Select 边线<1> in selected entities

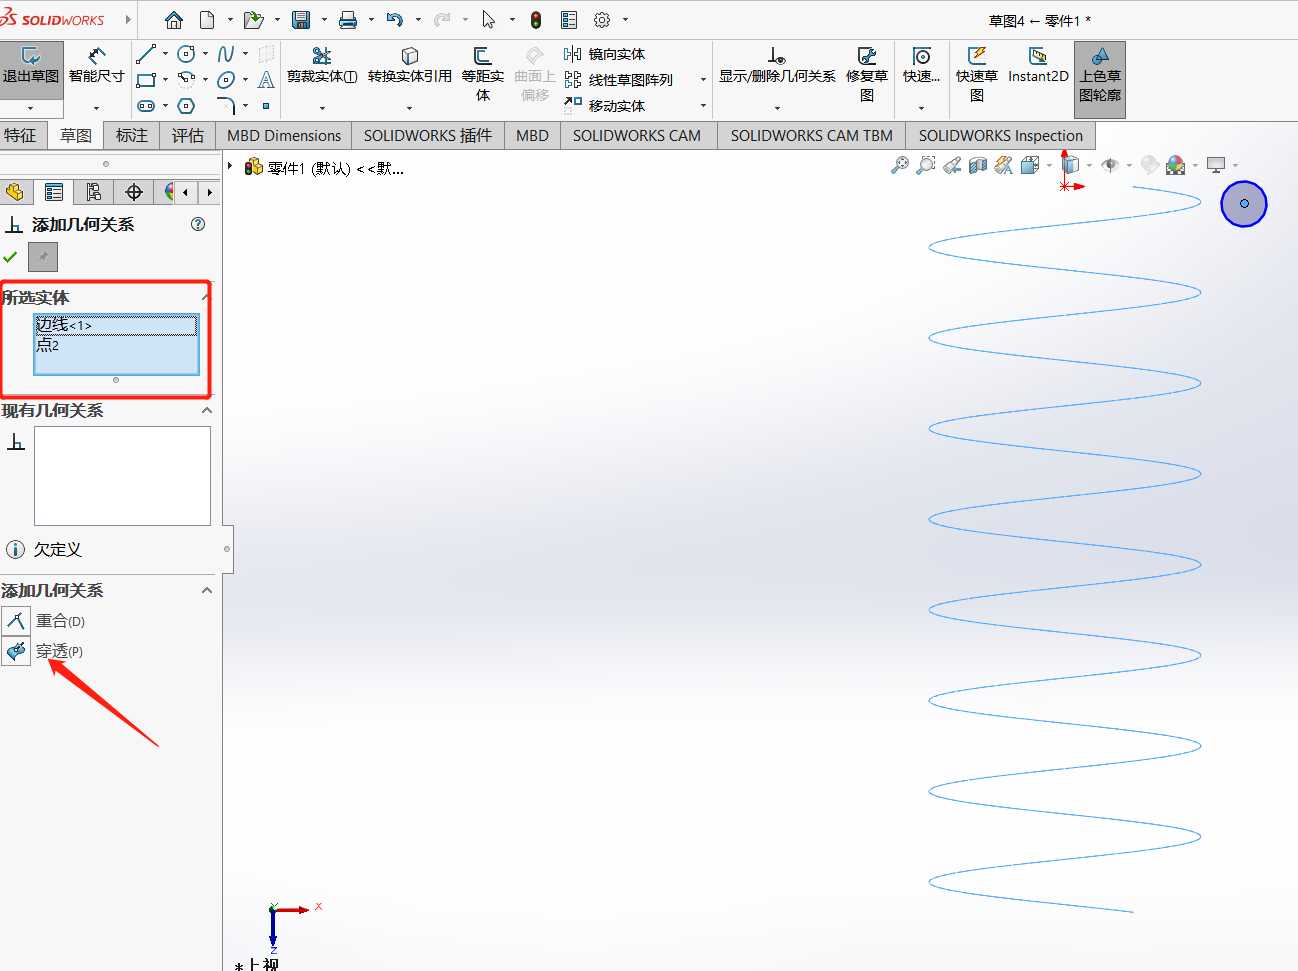[116, 325]
